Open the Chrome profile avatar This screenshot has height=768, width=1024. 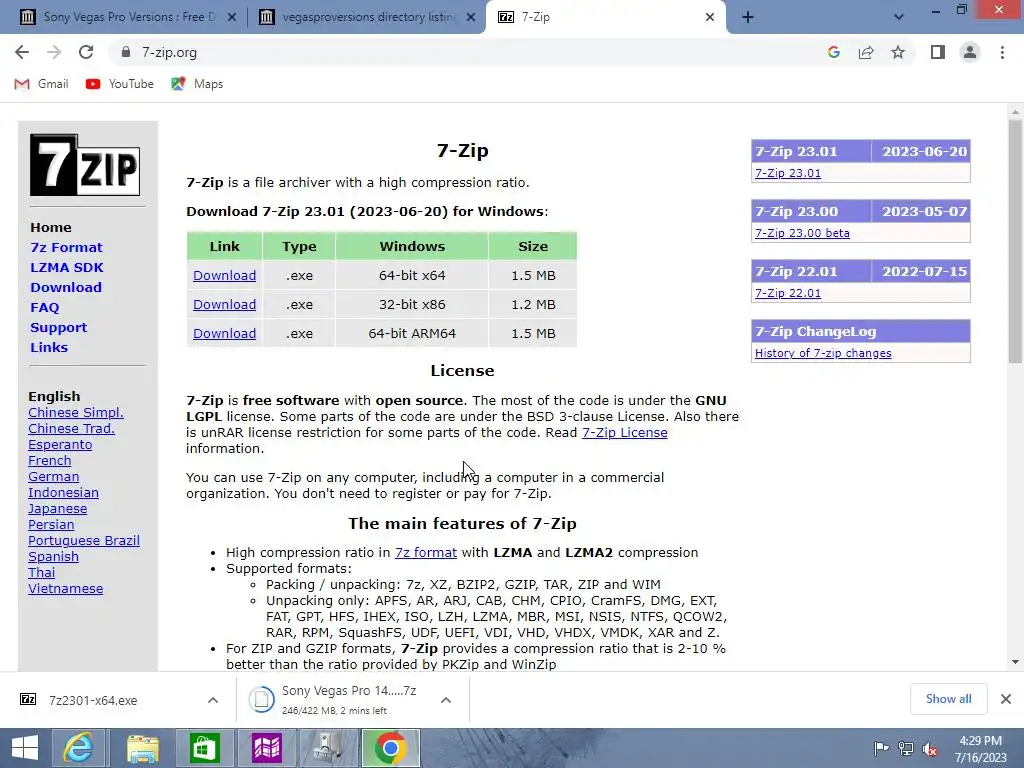pos(970,52)
